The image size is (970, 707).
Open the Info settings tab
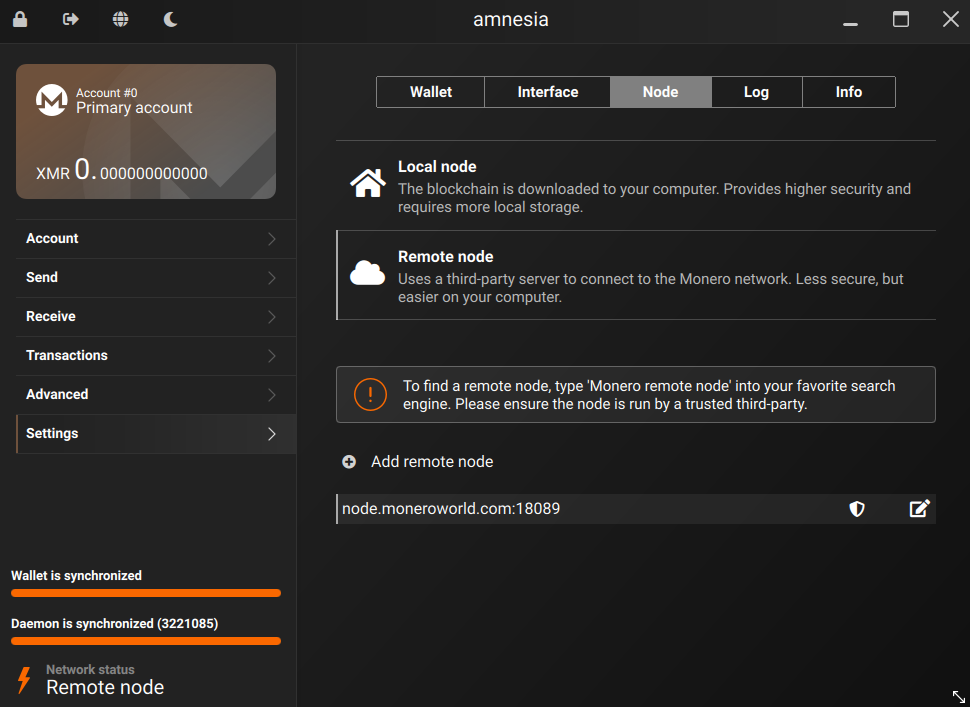coord(849,92)
